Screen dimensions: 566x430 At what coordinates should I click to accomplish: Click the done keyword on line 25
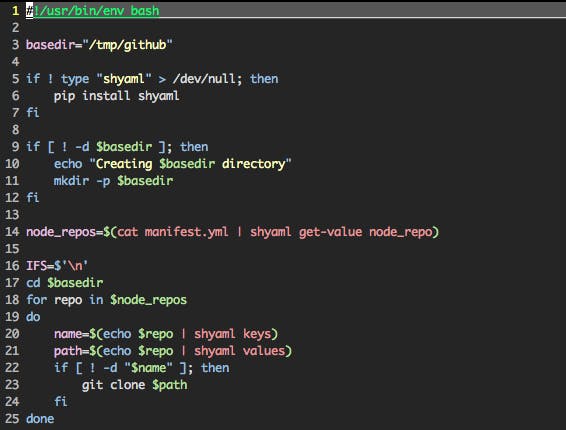40,419
